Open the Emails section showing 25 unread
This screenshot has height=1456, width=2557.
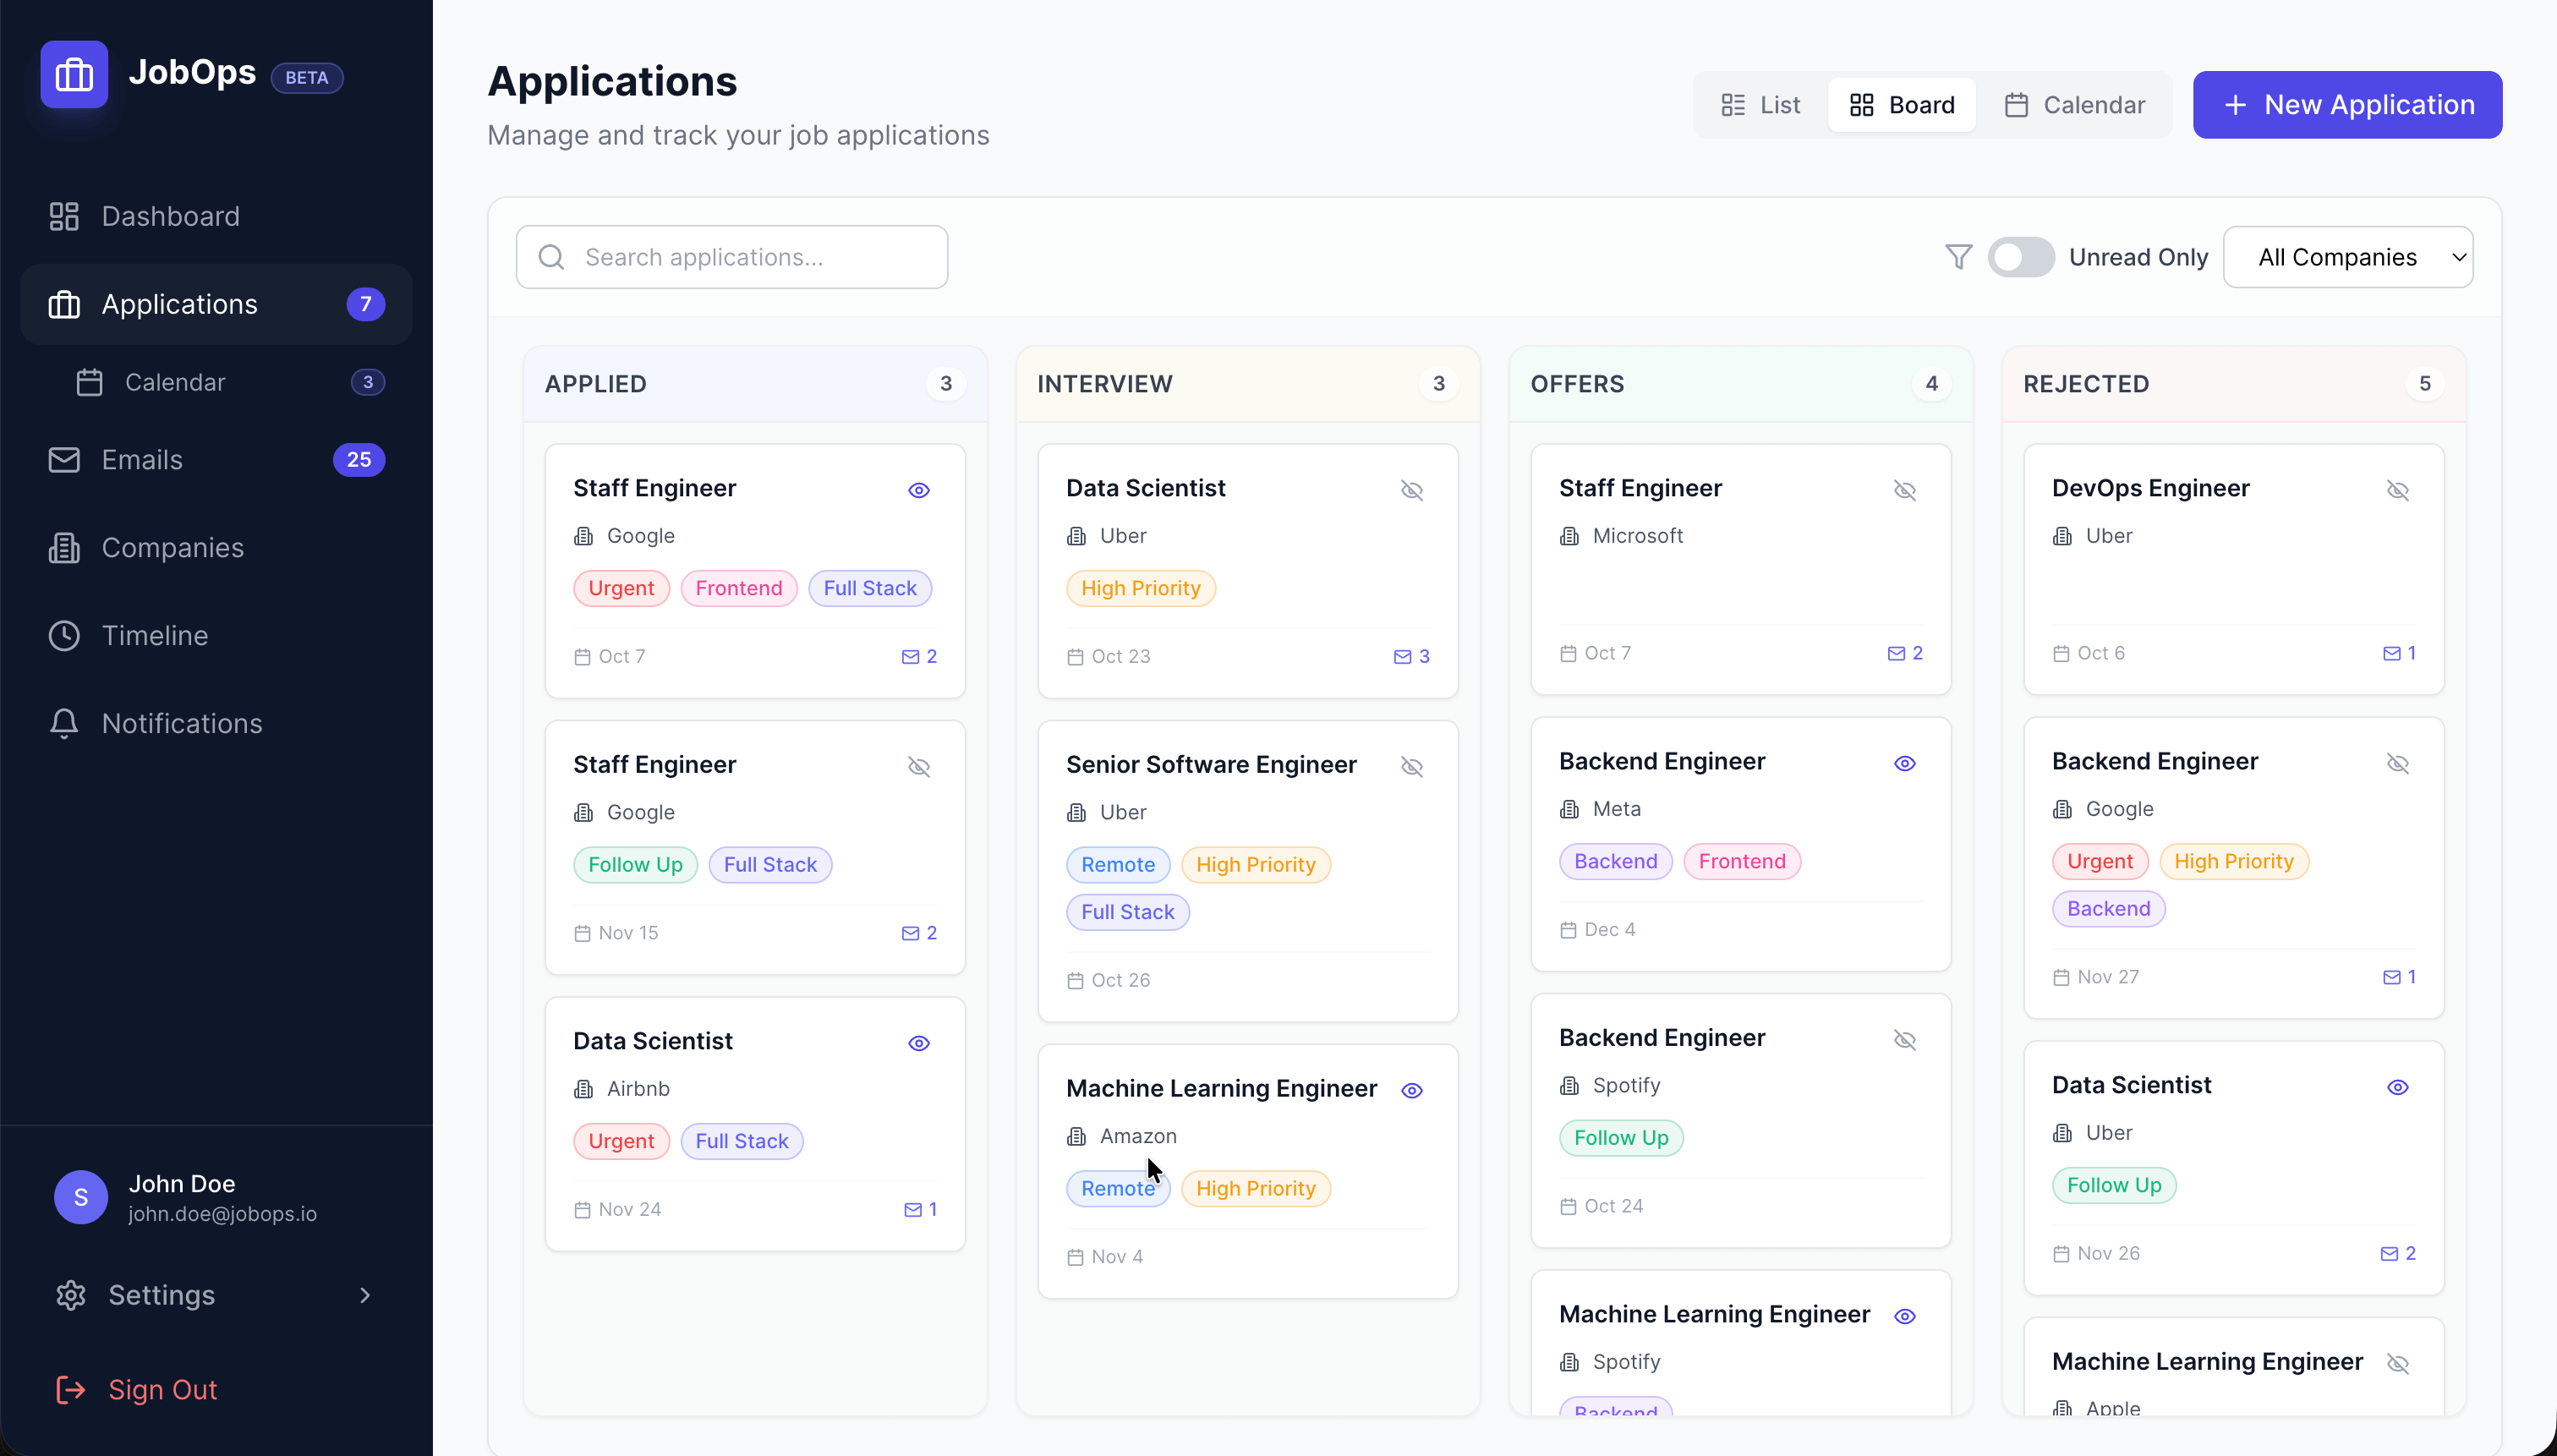click(x=141, y=459)
